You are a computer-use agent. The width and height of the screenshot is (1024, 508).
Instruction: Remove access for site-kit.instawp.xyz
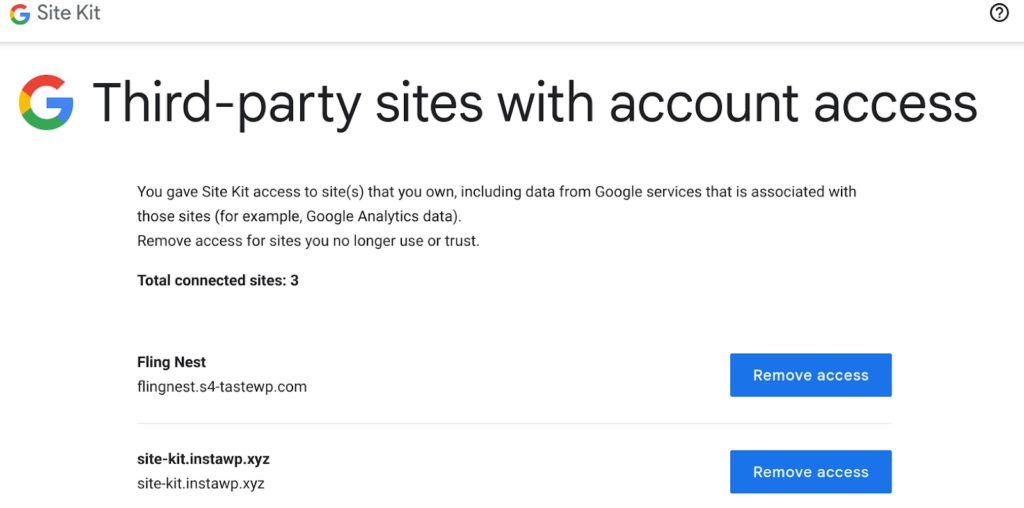(x=810, y=471)
